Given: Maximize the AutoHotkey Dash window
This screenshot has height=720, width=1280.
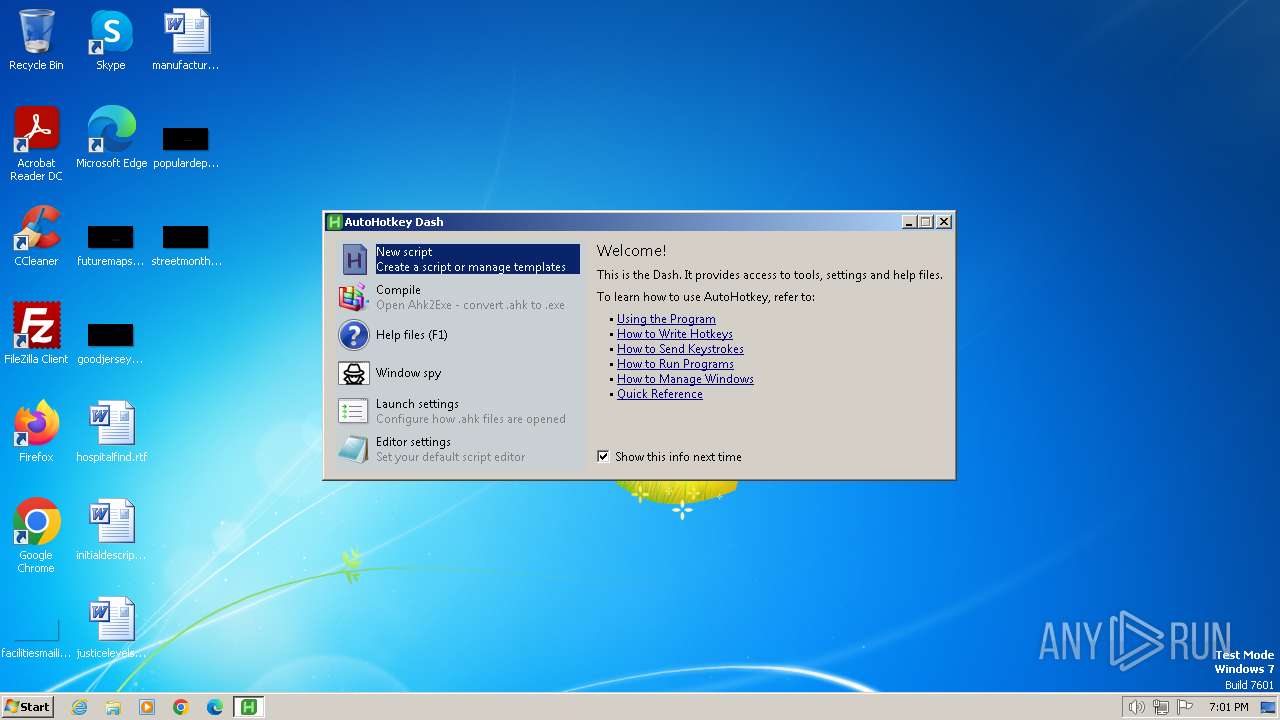Looking at the screenshot, I should click(x=925, y=222).
